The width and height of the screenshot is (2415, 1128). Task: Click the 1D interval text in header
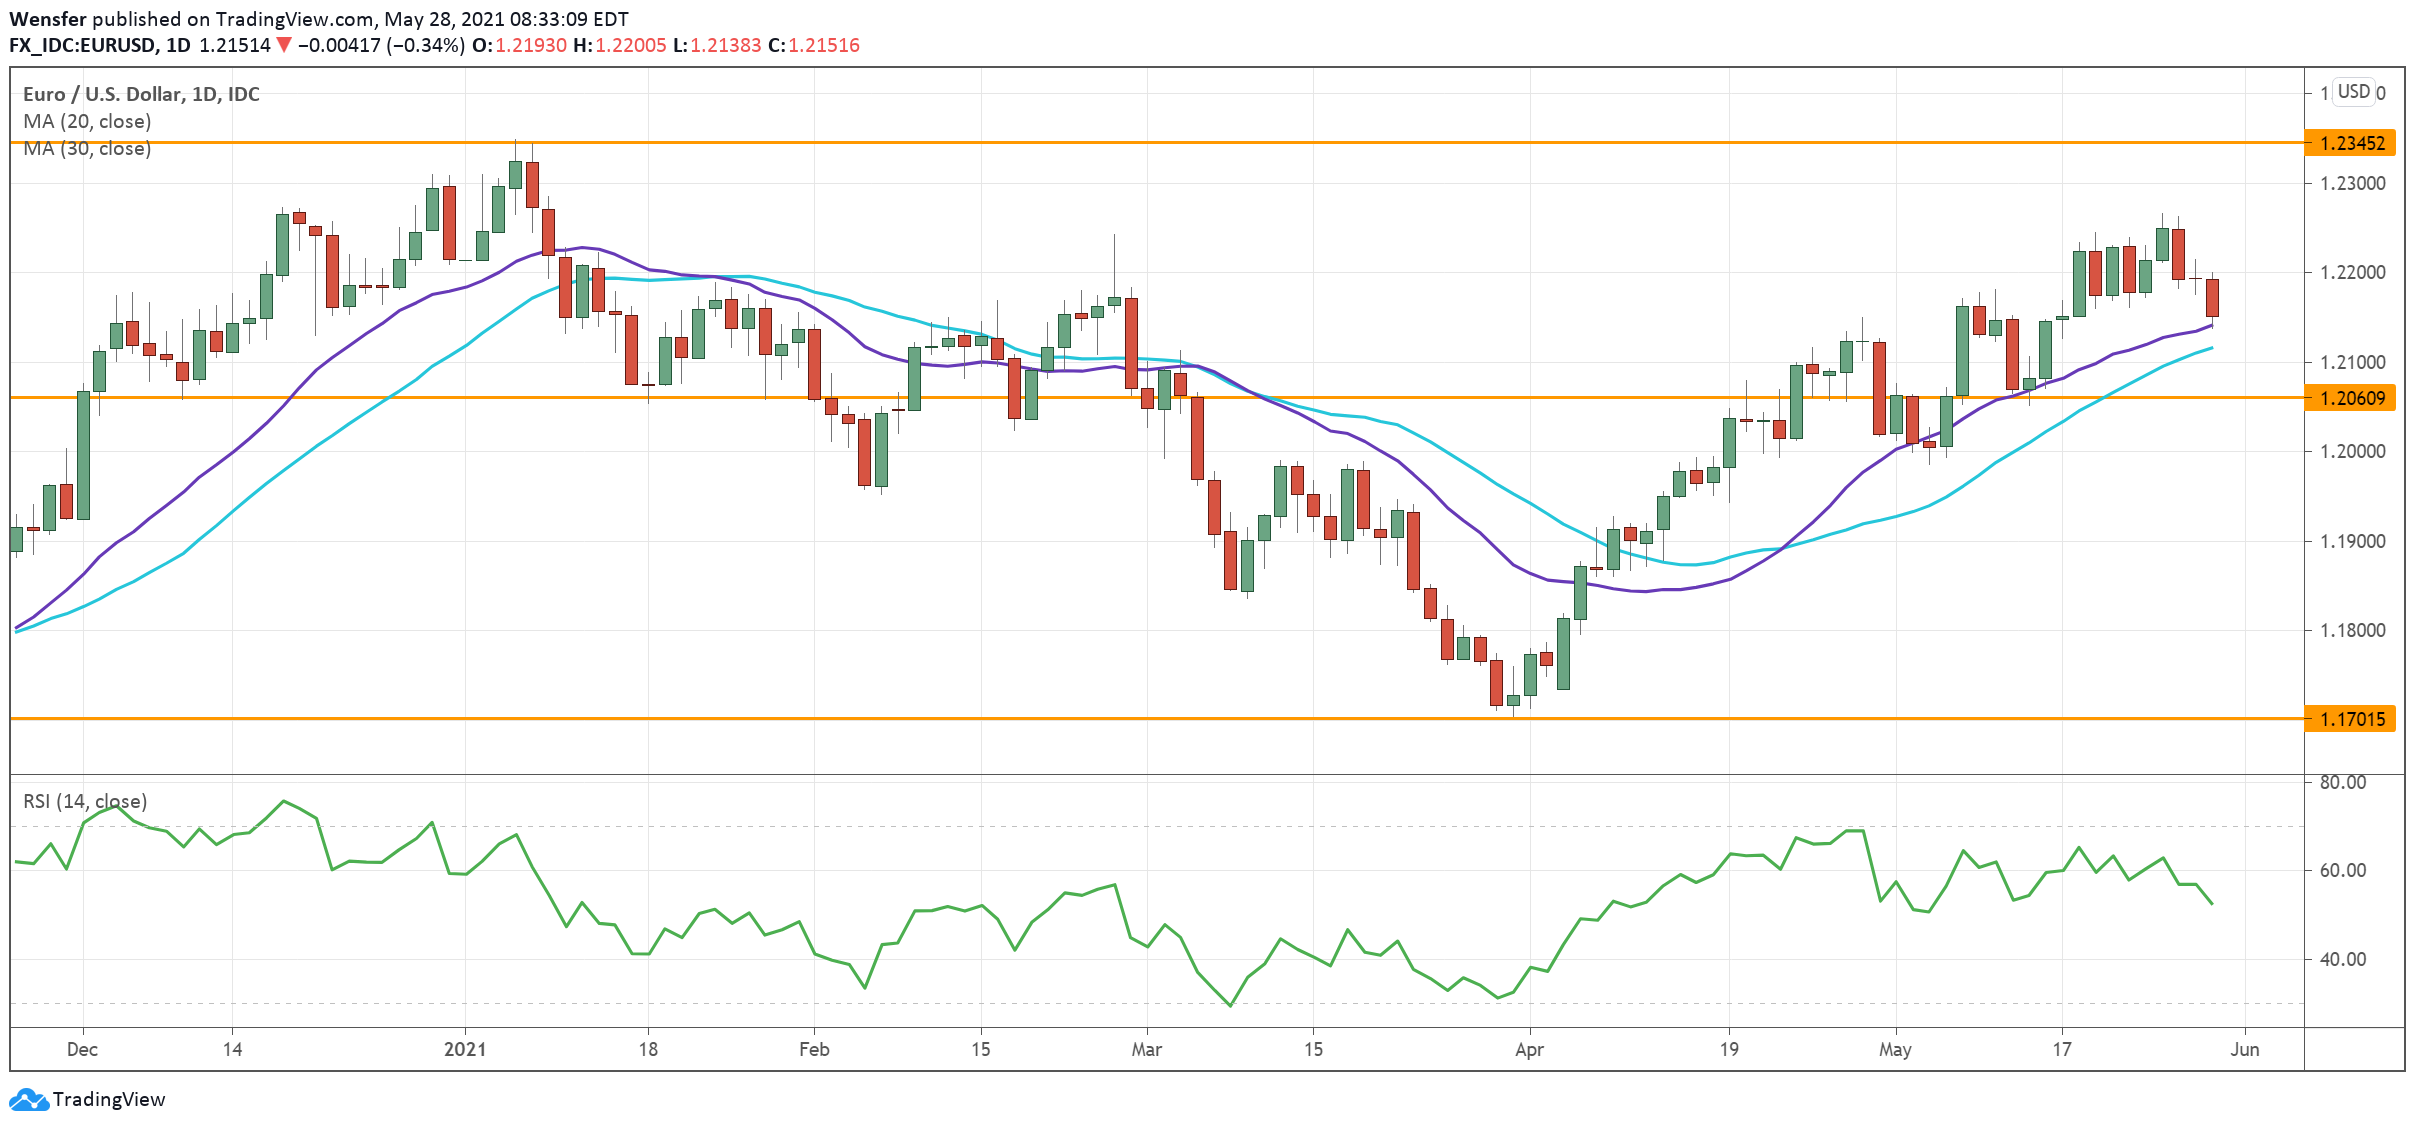click(x=178, y=45)
